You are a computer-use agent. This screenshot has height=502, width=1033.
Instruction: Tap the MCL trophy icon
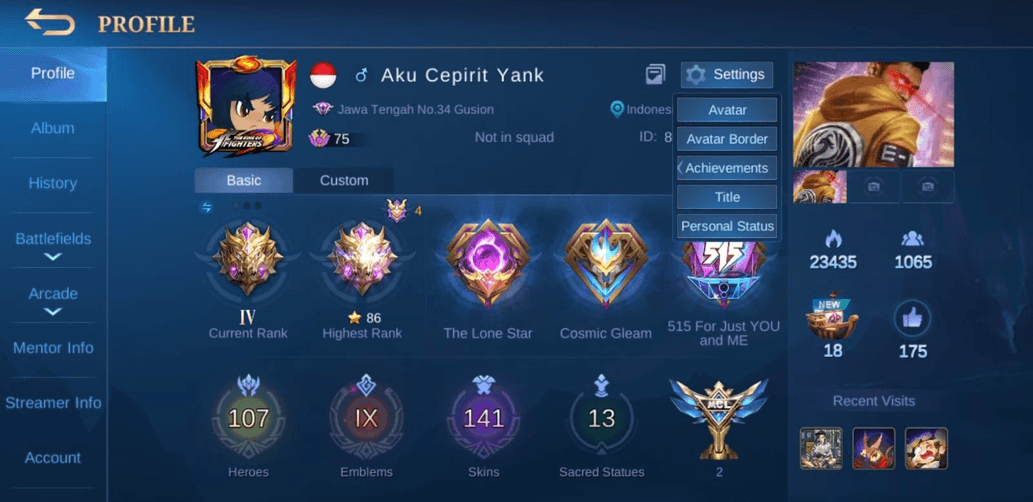coord(719,419)
